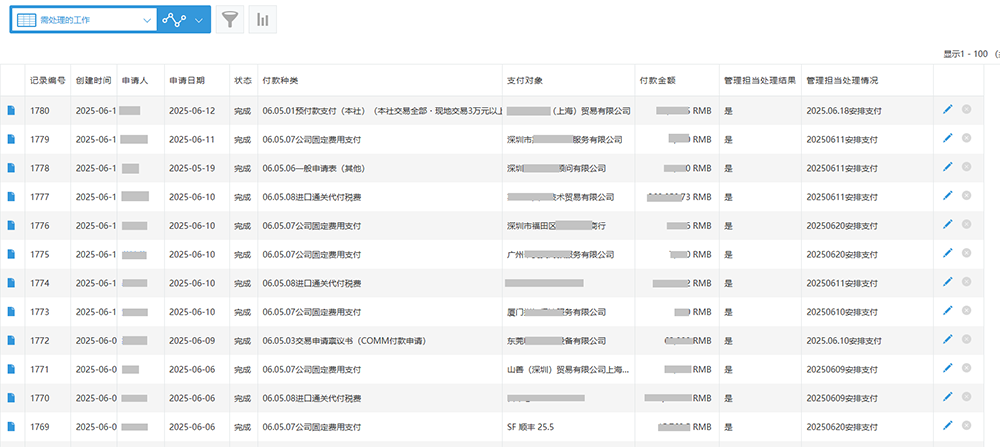
Task: Click the 申请日期 column header
Action: click(x=187, y=80)
